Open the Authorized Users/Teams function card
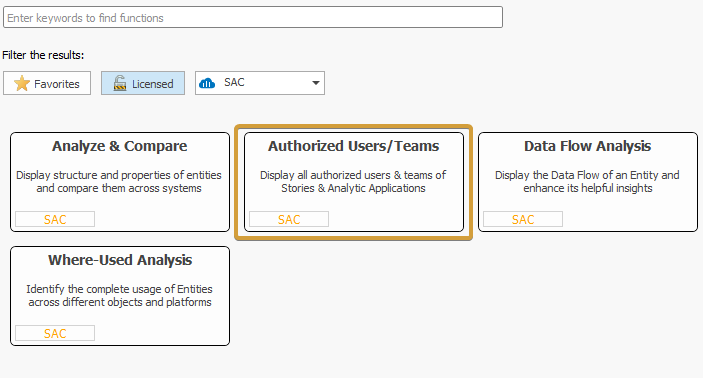This screenshot has height=378, width=703. 354,182
